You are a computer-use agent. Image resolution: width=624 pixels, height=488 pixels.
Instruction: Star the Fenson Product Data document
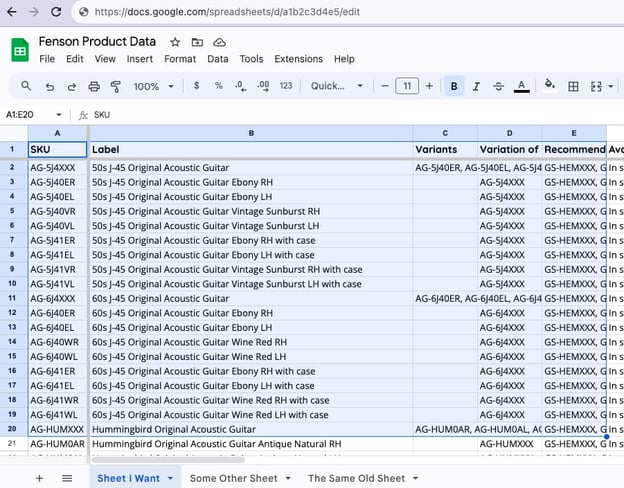pyautogui.click(x=175, y=42)
